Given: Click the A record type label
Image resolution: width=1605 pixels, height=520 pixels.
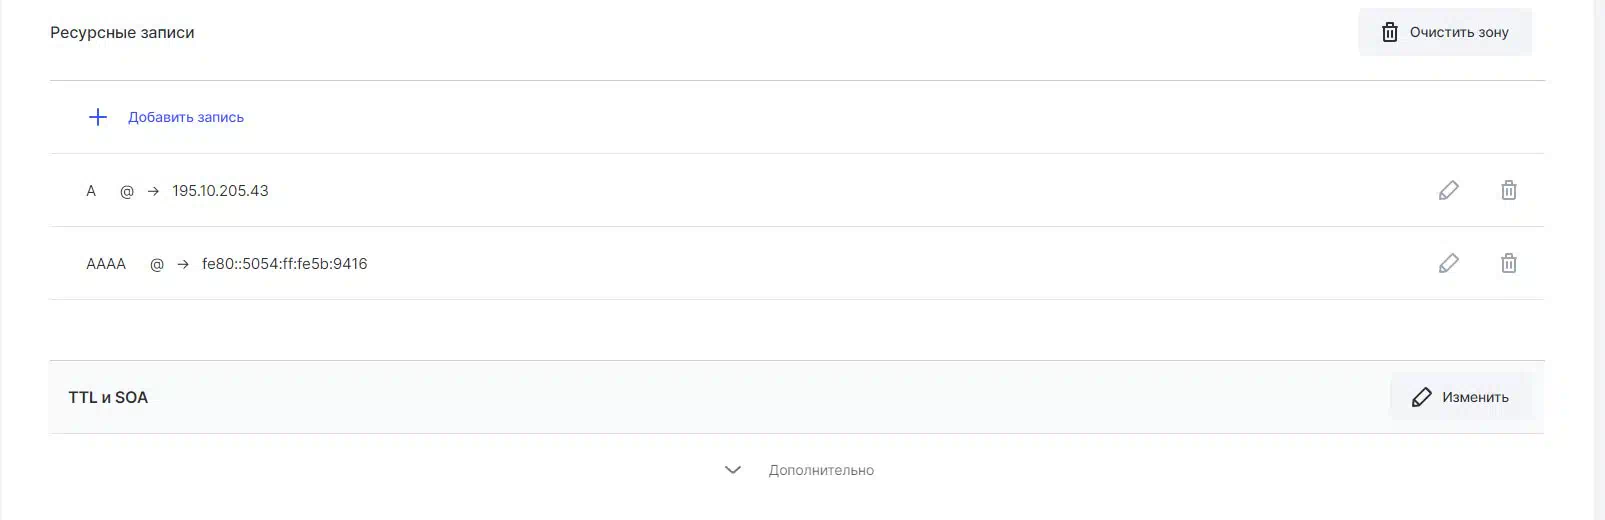Looking at the screenshot, I should [91, 190].
